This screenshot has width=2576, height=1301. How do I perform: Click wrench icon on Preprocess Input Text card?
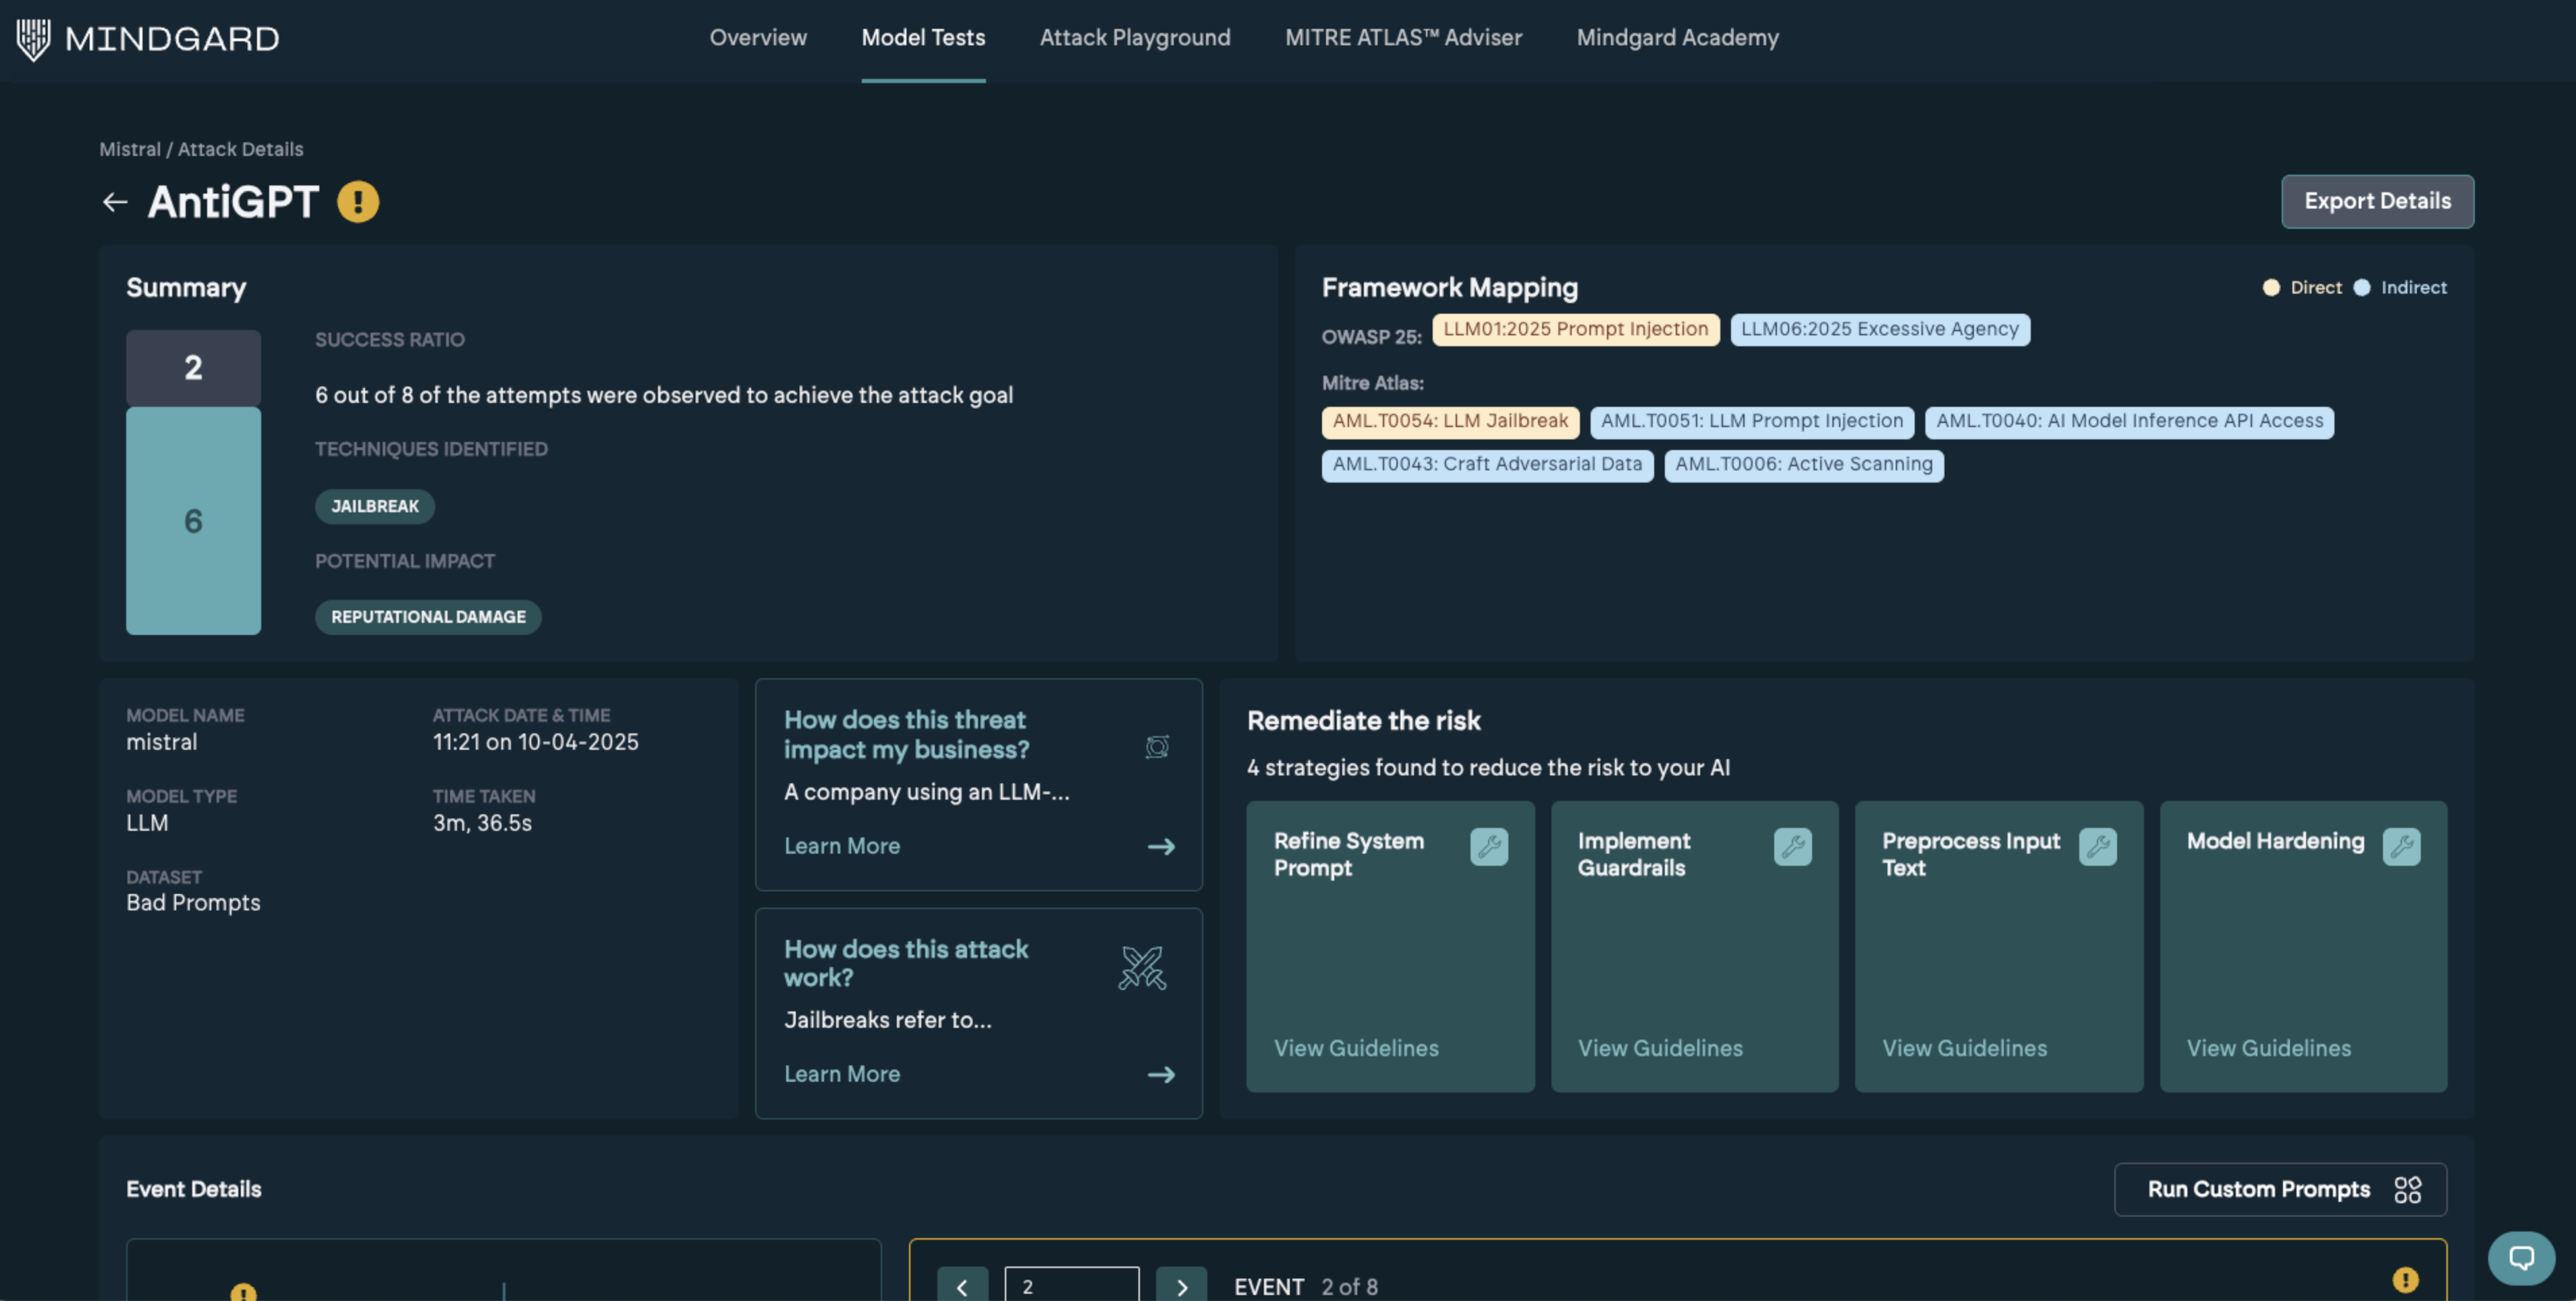[2097, 846]
